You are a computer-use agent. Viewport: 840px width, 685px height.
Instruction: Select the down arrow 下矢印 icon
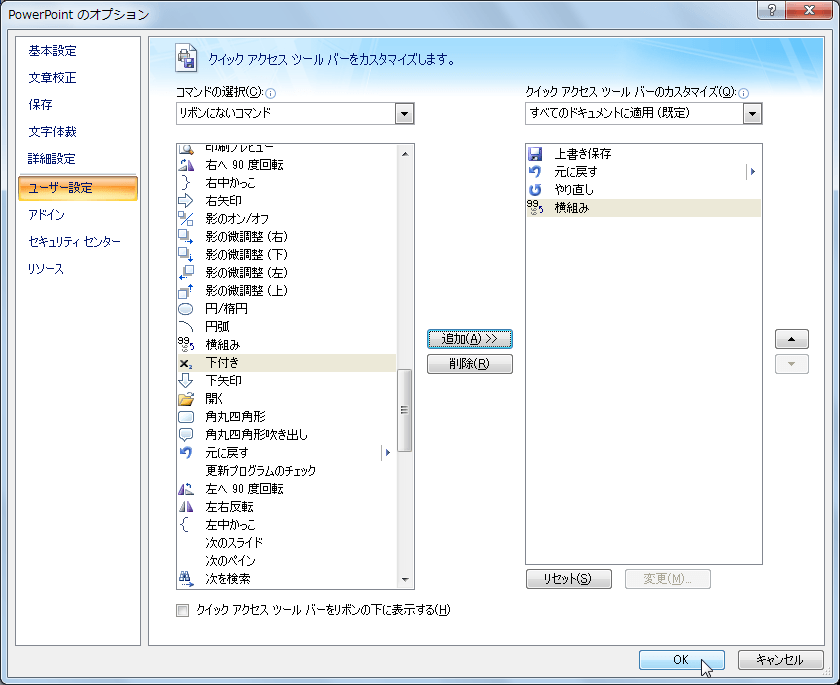pyautogui.click(x=186, y=380)
